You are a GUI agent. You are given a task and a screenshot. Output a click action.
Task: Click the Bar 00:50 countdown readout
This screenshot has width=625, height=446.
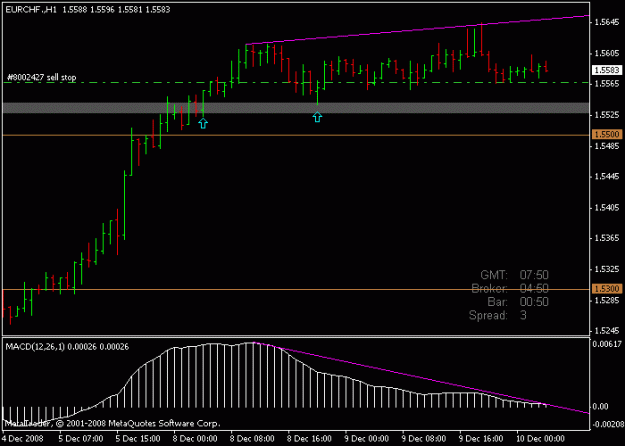click(518, 302)
